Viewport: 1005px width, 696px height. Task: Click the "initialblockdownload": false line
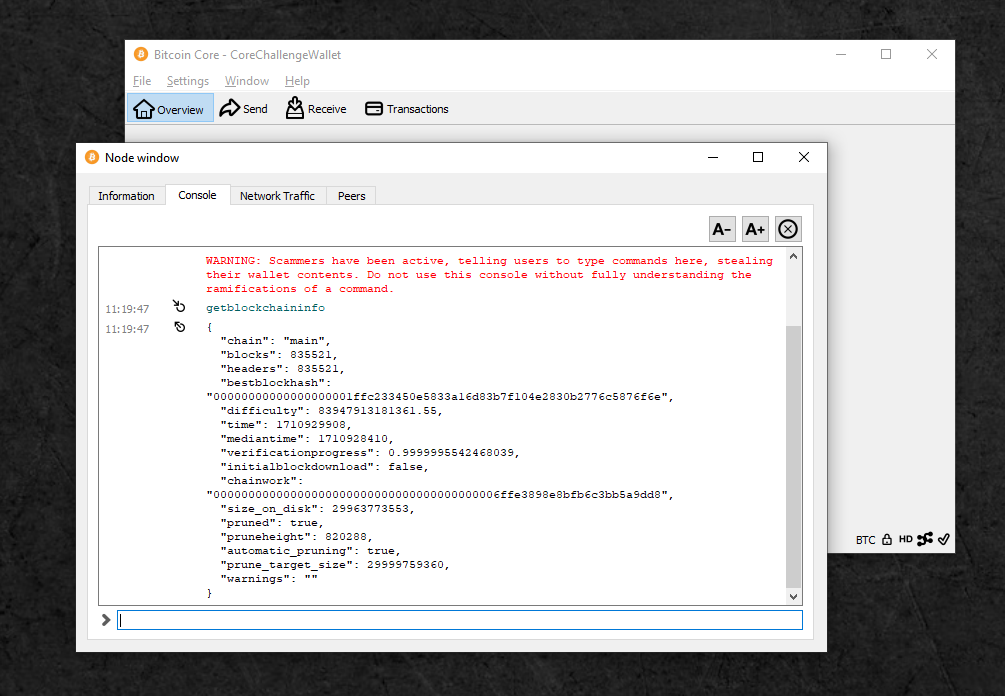324,467
